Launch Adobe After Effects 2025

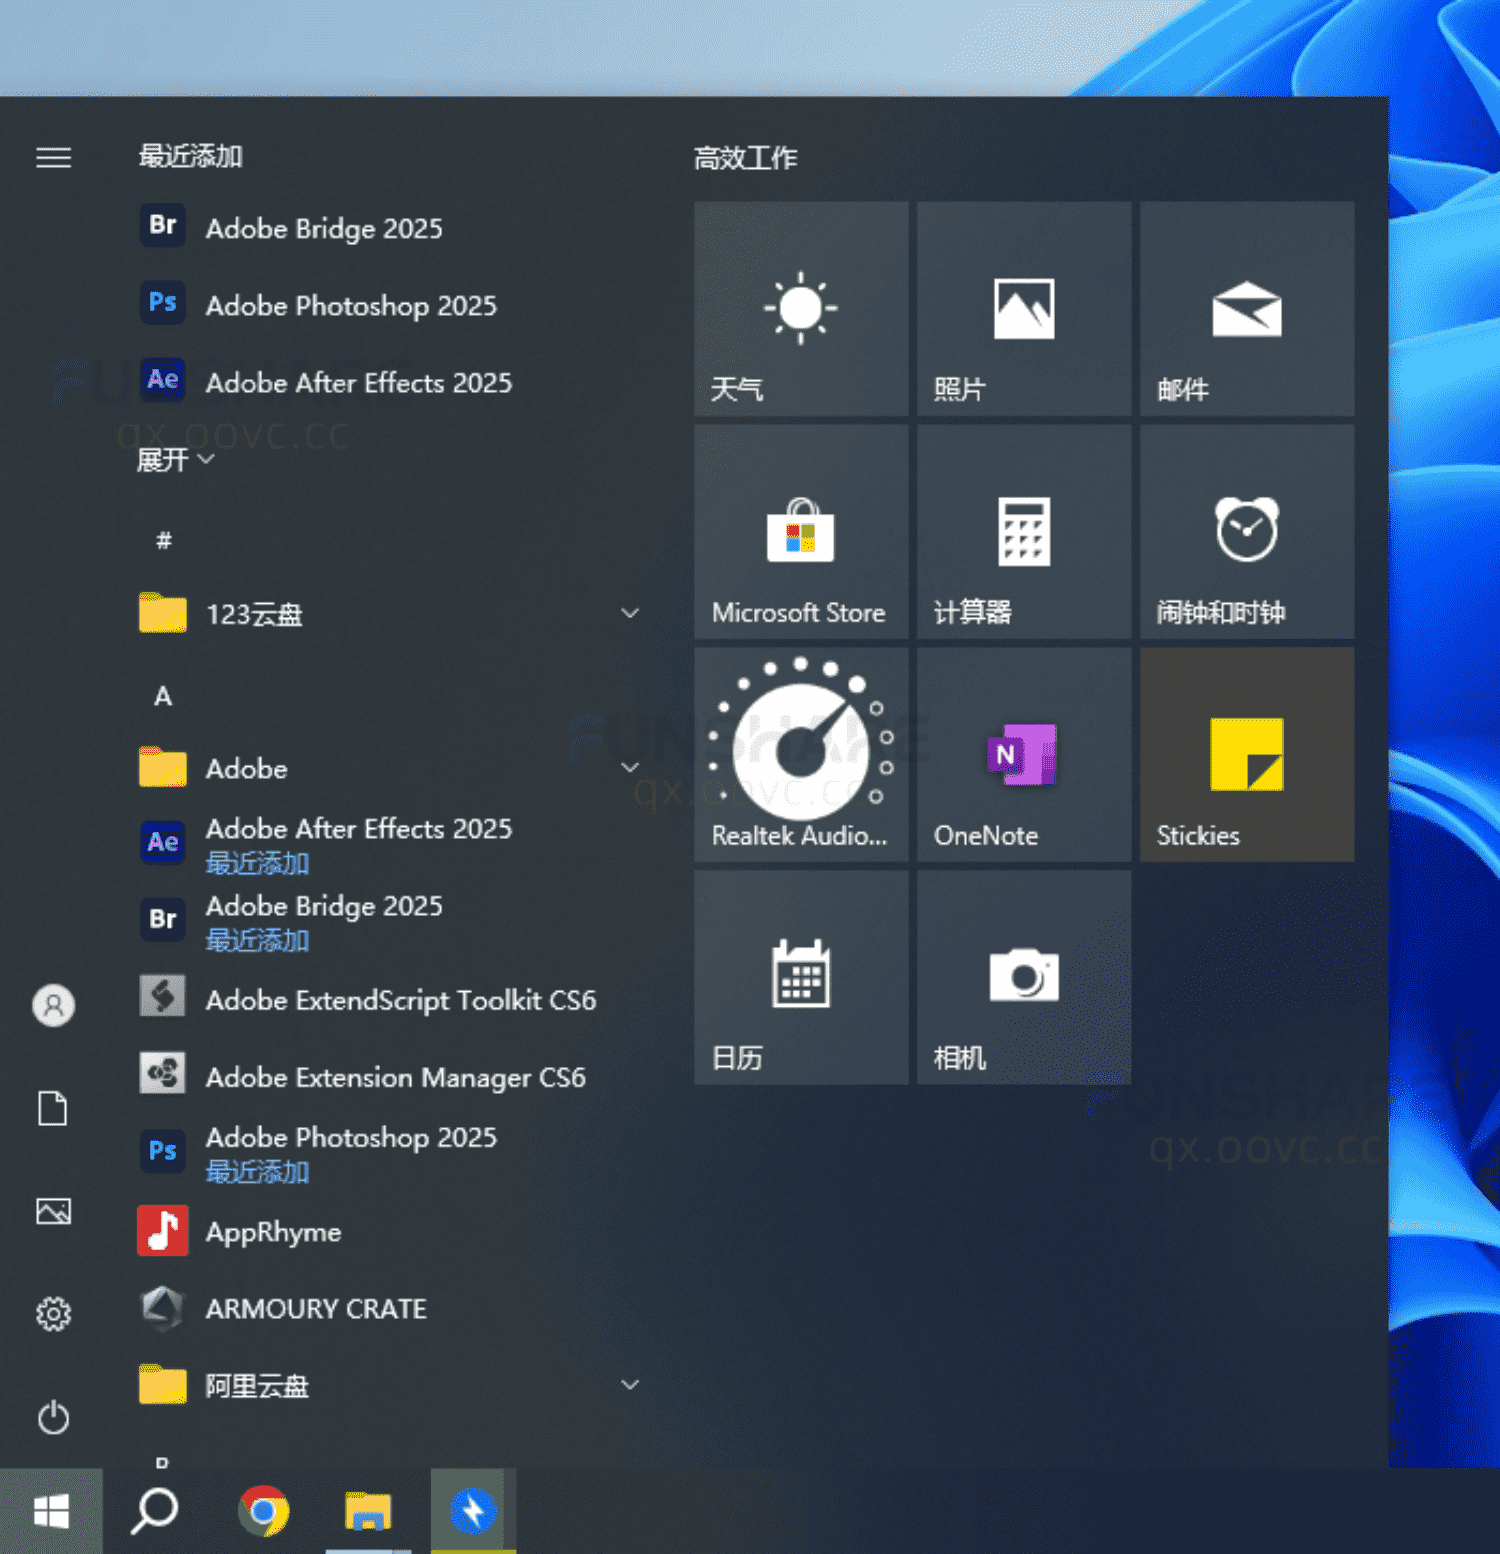tap(358, 383)
